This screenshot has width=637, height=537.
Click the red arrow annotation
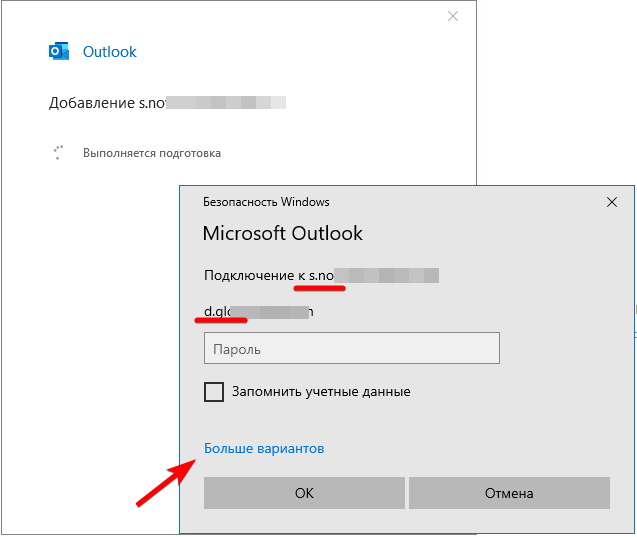pos(165,483)
